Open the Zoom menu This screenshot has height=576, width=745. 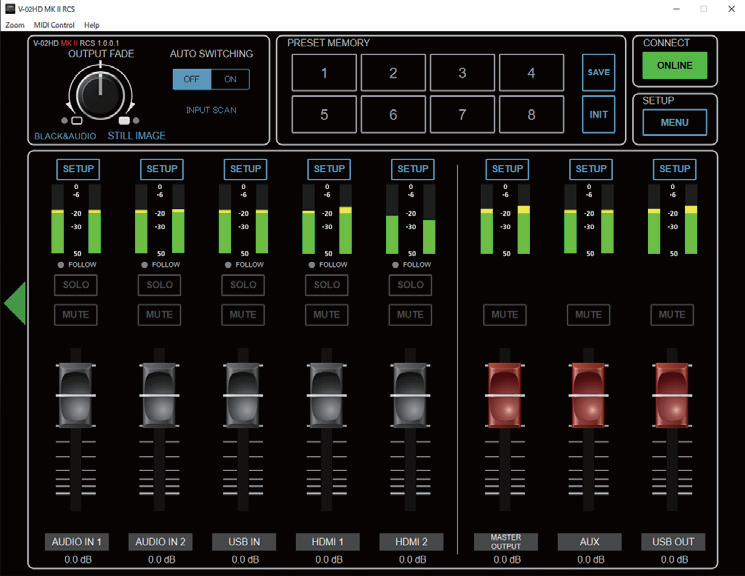15,25
